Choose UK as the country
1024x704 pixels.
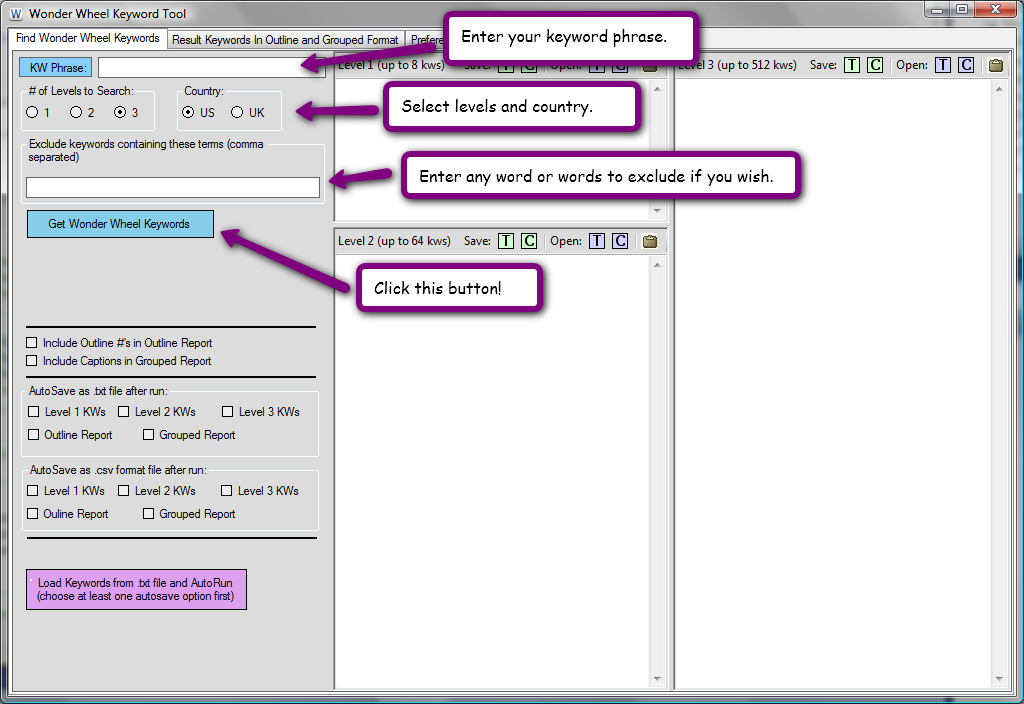tap(237, 112)
